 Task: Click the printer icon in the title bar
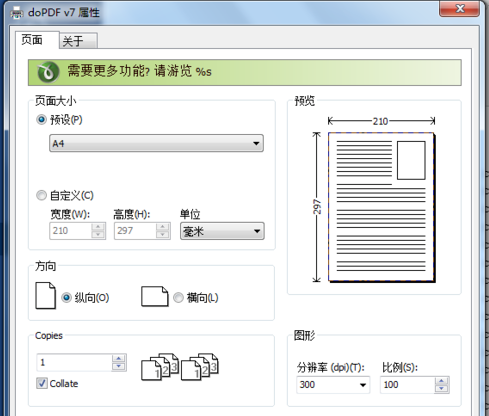[x=16, y=13]
